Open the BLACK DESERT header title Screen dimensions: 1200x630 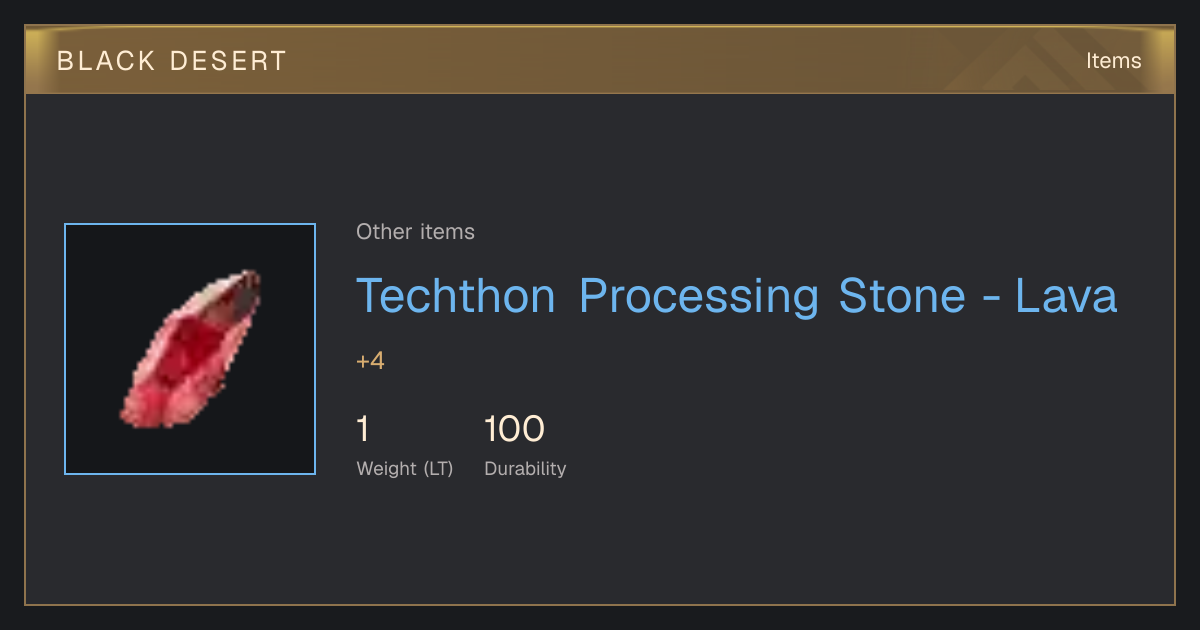[172, 61]
